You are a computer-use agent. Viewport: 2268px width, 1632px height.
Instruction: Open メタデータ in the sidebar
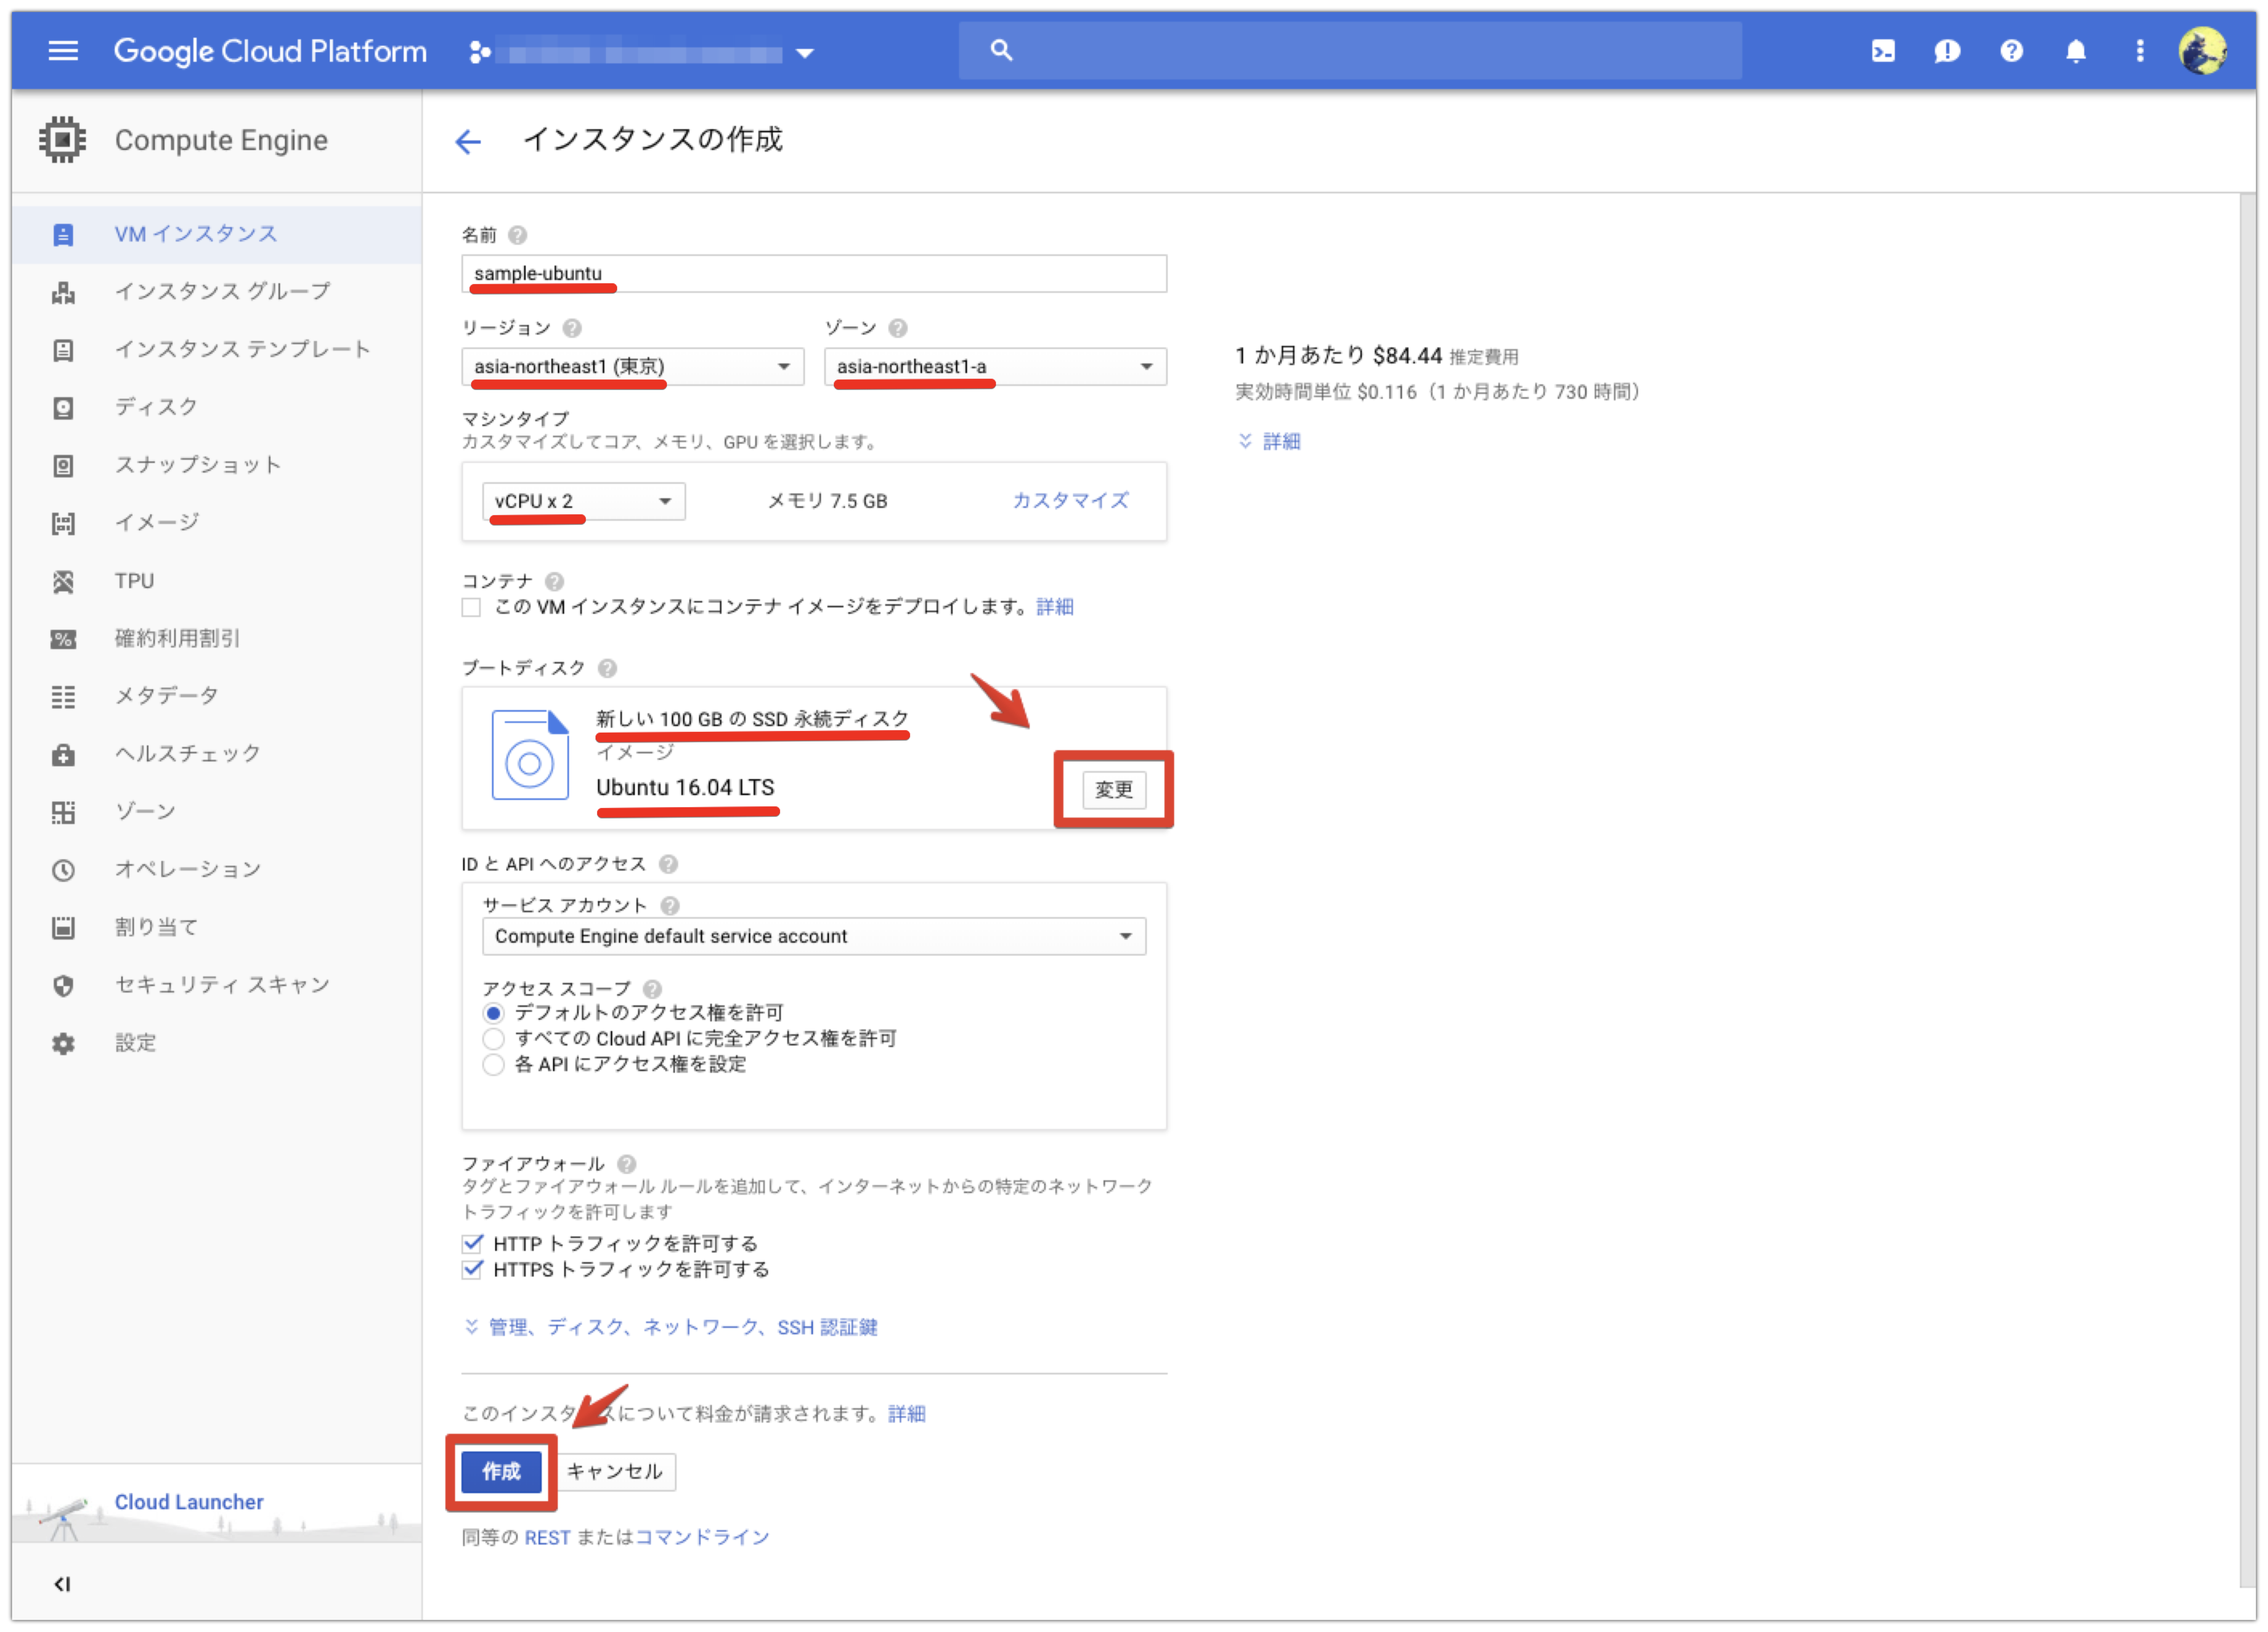coord(216,696)
